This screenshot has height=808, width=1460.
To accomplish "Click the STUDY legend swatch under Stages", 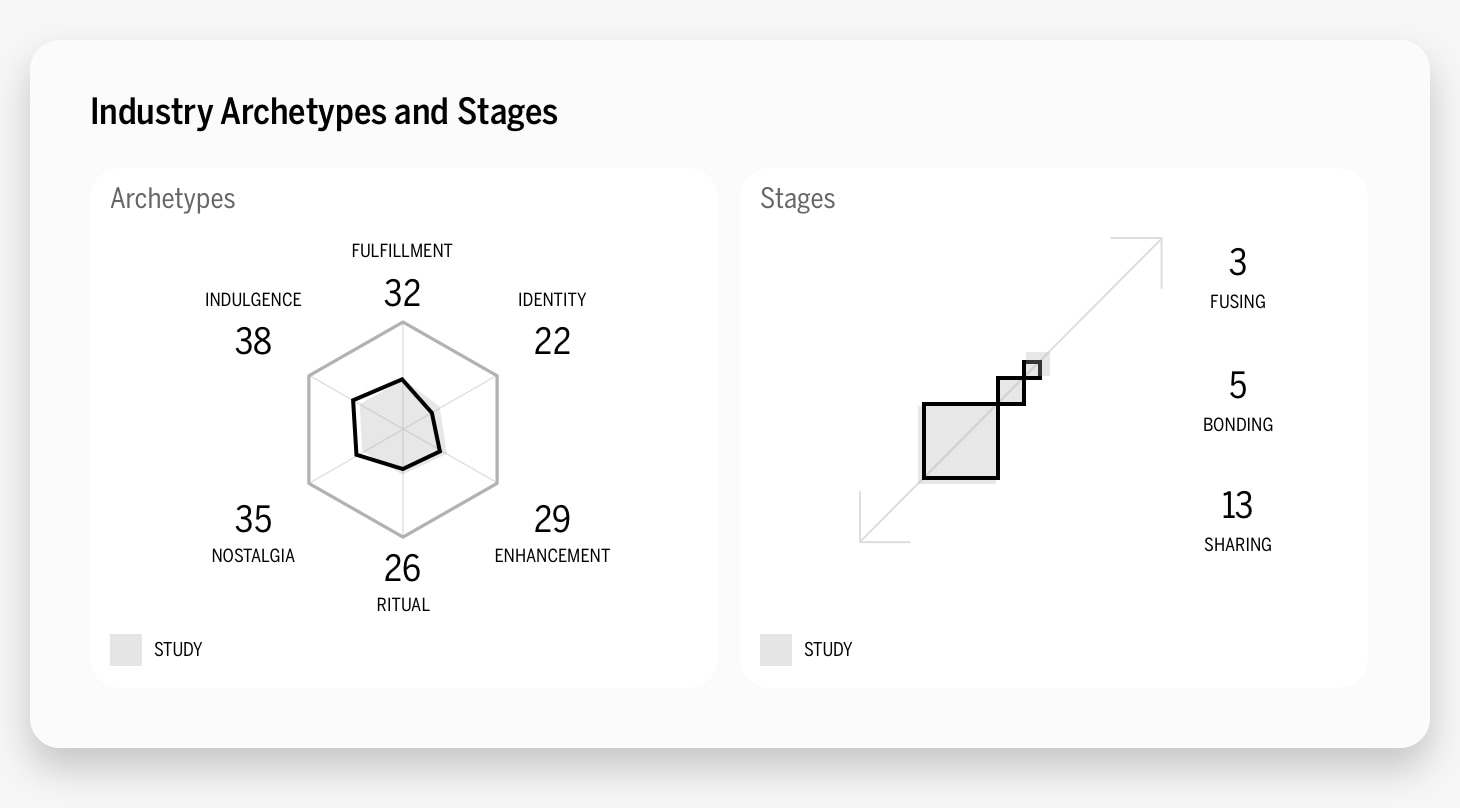I will click(x=776, y=649).
